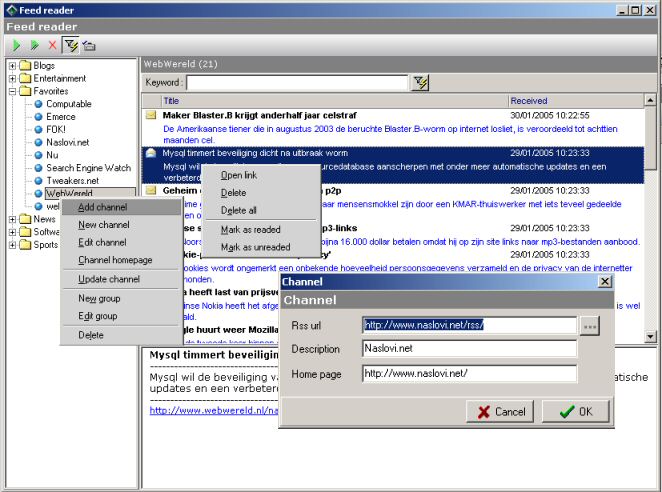The height and width of the screenshot is (492, 662).
Task: Select the Emerce channel
Action: 61,117
